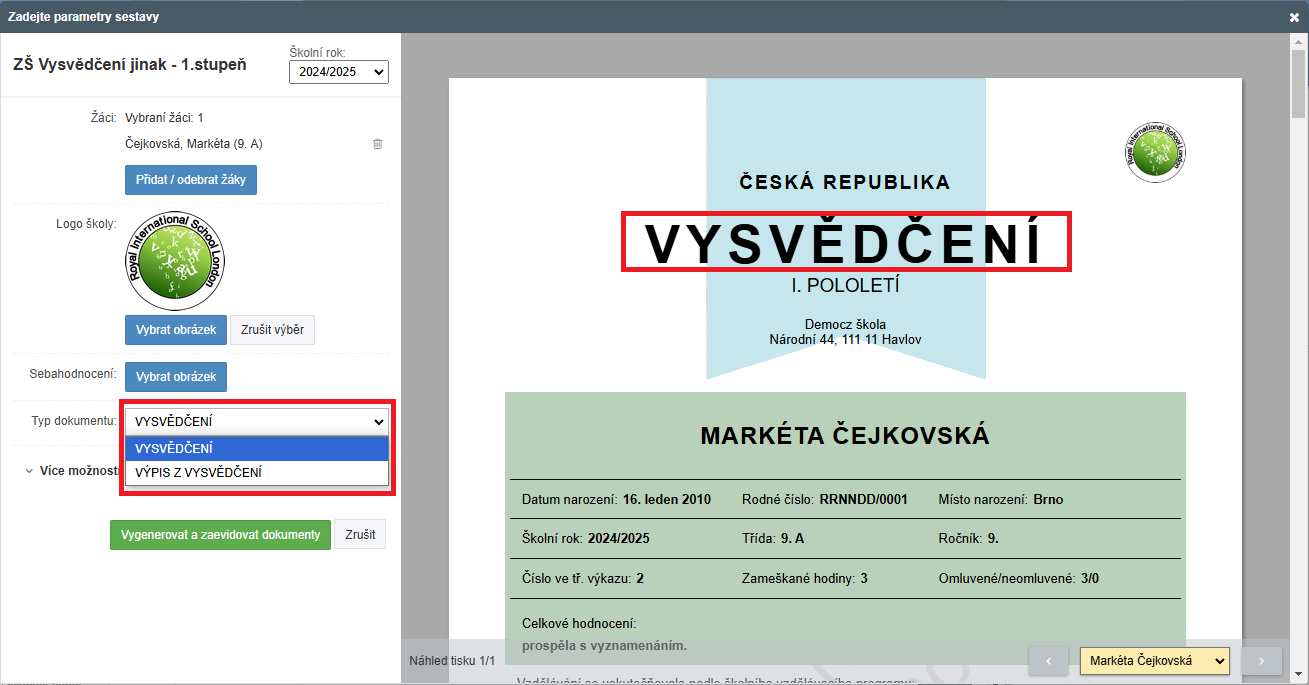Click the Zrušit button
The height and width of the screenshot is (685, 1309).
[x=360, y=534]
